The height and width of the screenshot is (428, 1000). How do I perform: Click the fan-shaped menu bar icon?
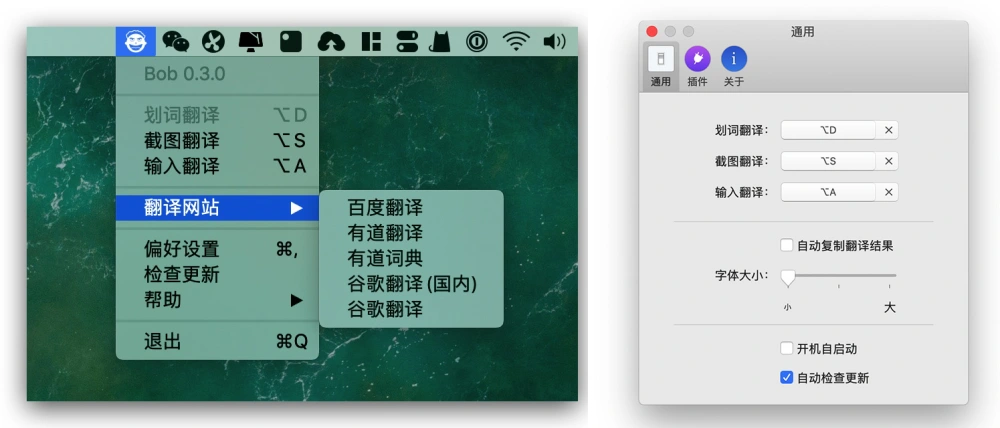tap(213, 41)
